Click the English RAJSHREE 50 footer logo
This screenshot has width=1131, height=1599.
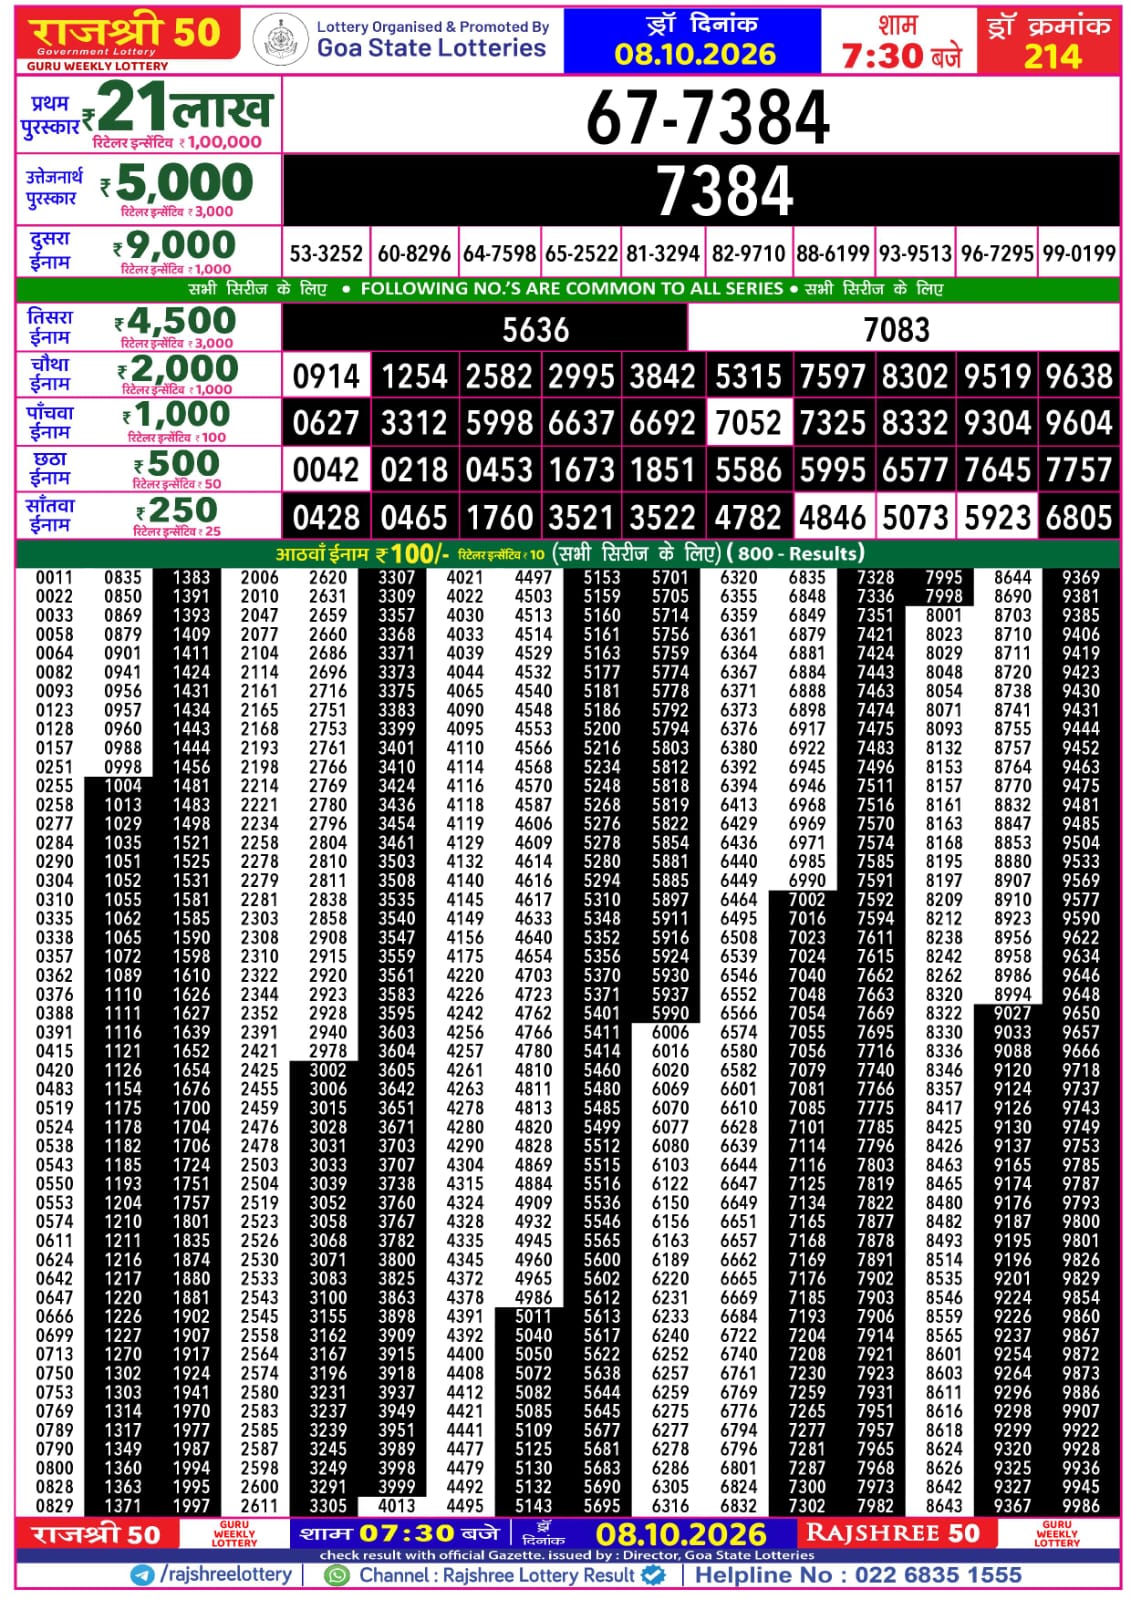pos(892,1534)
